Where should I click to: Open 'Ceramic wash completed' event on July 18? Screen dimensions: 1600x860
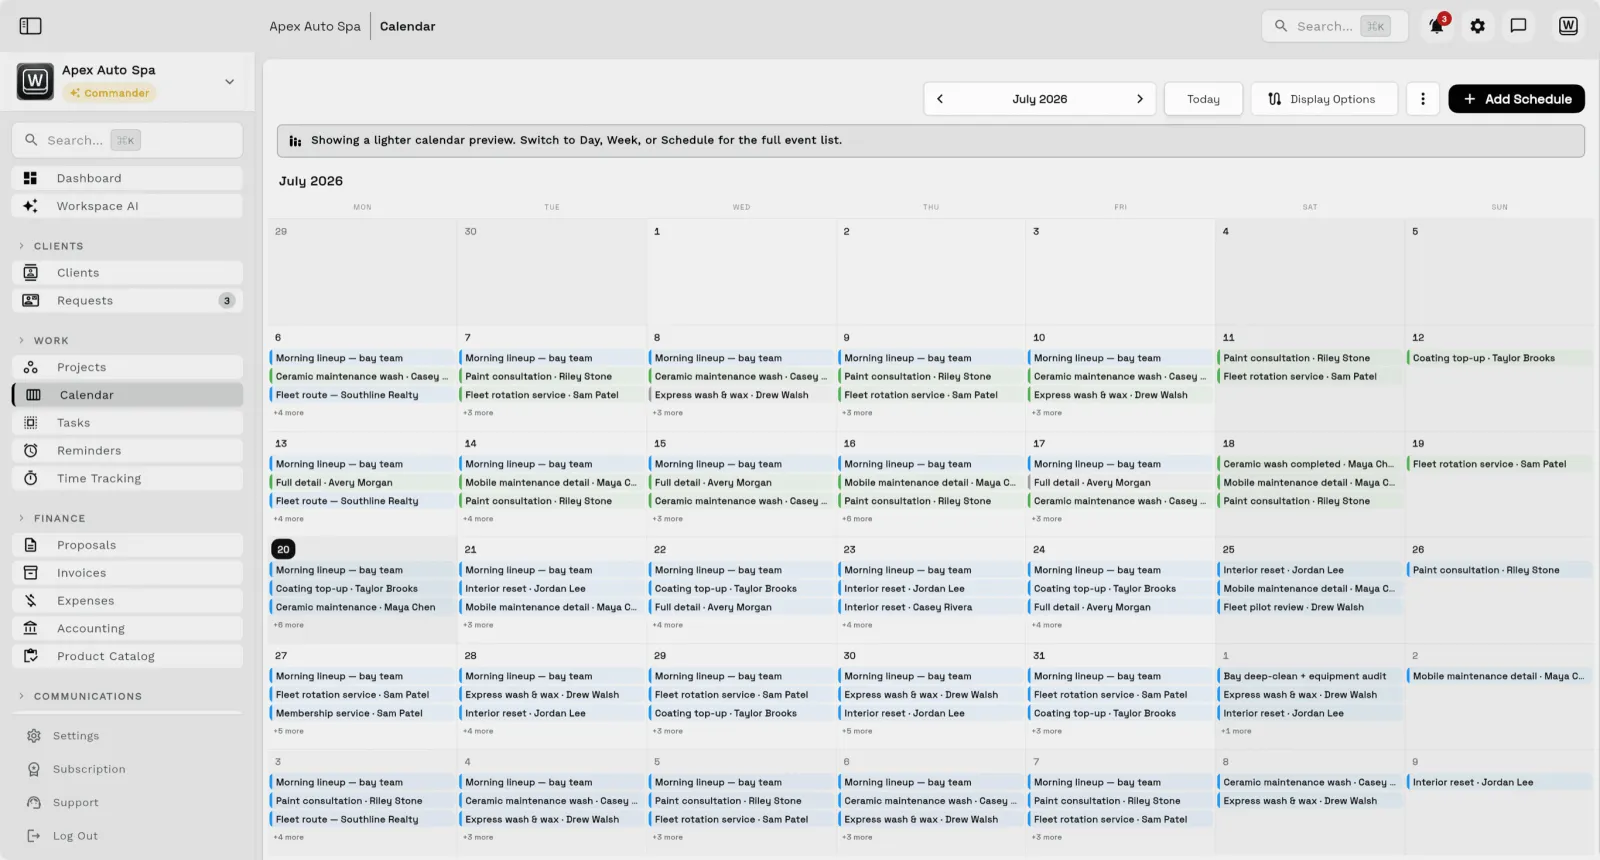tap(1310, 464)
